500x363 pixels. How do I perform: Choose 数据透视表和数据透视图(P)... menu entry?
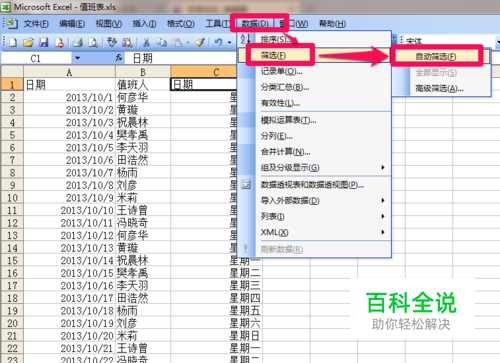coord(314,184)
